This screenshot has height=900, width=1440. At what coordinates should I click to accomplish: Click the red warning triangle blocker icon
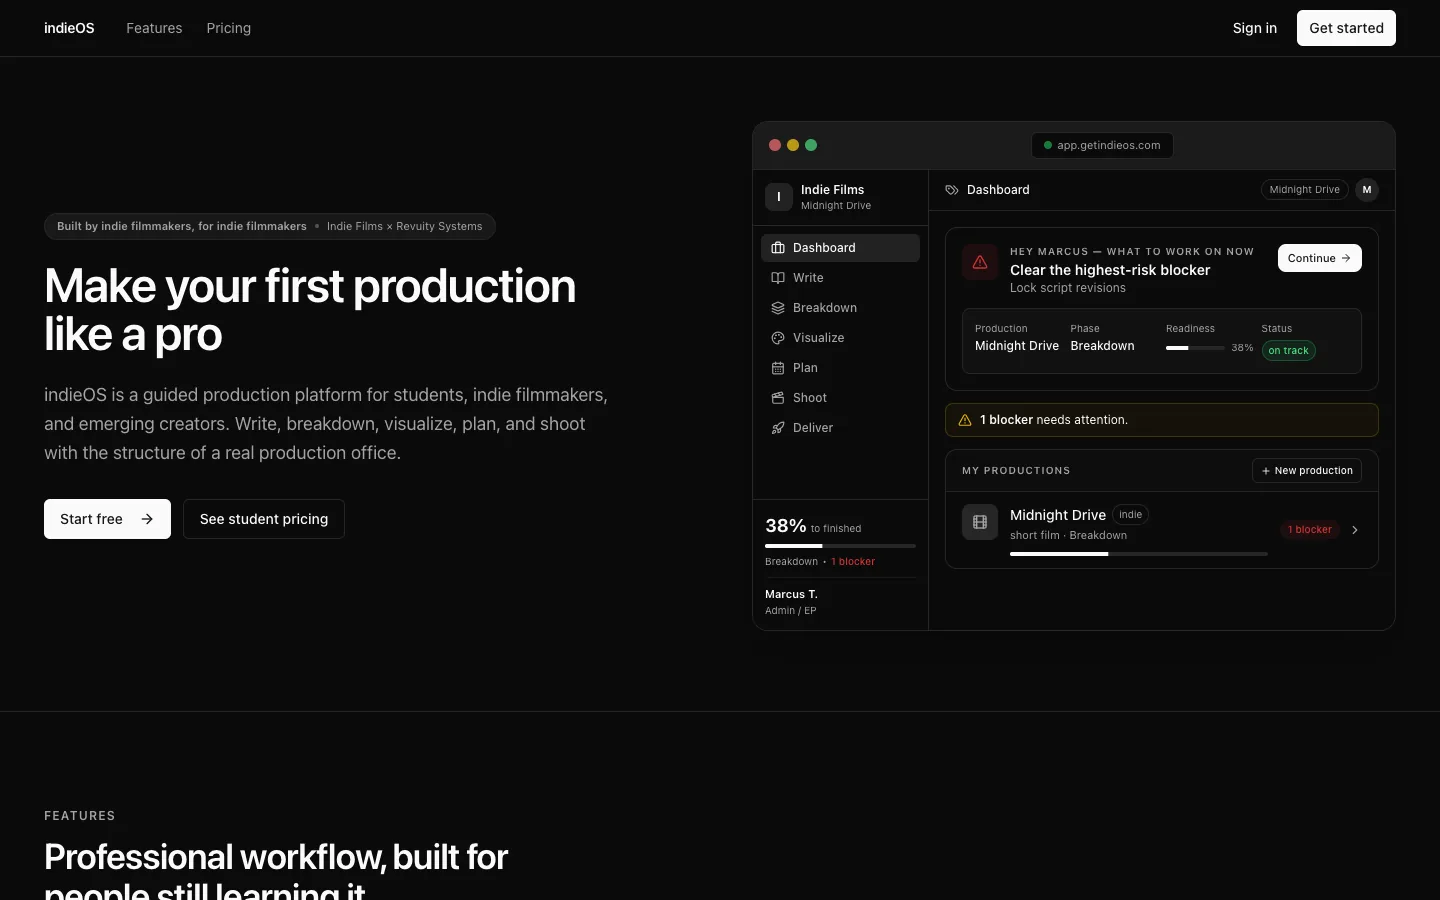tap(980, 262)
